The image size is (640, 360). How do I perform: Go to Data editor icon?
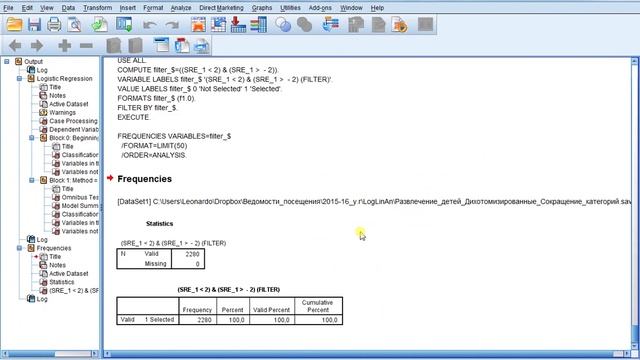(x=198, y=25)
